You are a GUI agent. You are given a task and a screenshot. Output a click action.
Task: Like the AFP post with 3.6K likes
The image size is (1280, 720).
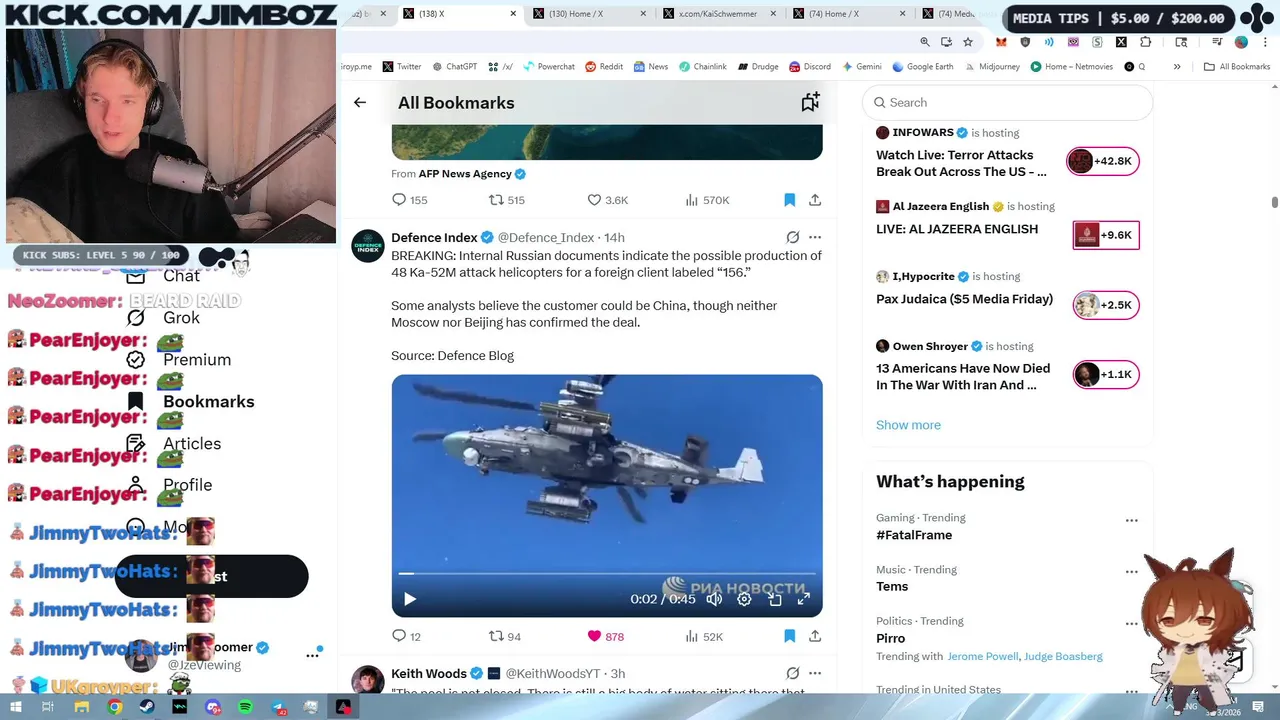(x=607, y=200)
